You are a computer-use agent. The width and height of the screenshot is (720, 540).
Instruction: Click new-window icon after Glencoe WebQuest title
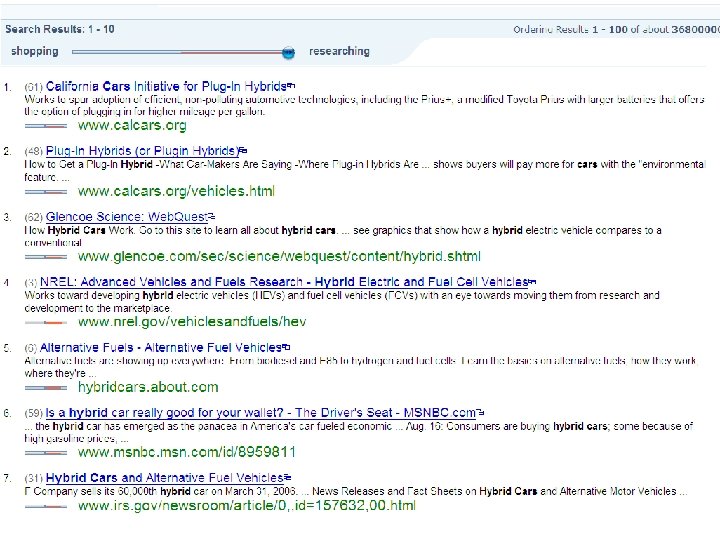click(211, 216)
